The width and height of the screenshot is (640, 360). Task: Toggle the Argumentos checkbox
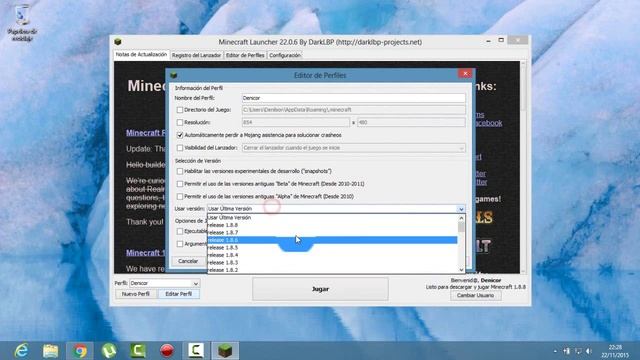point(180,244)
